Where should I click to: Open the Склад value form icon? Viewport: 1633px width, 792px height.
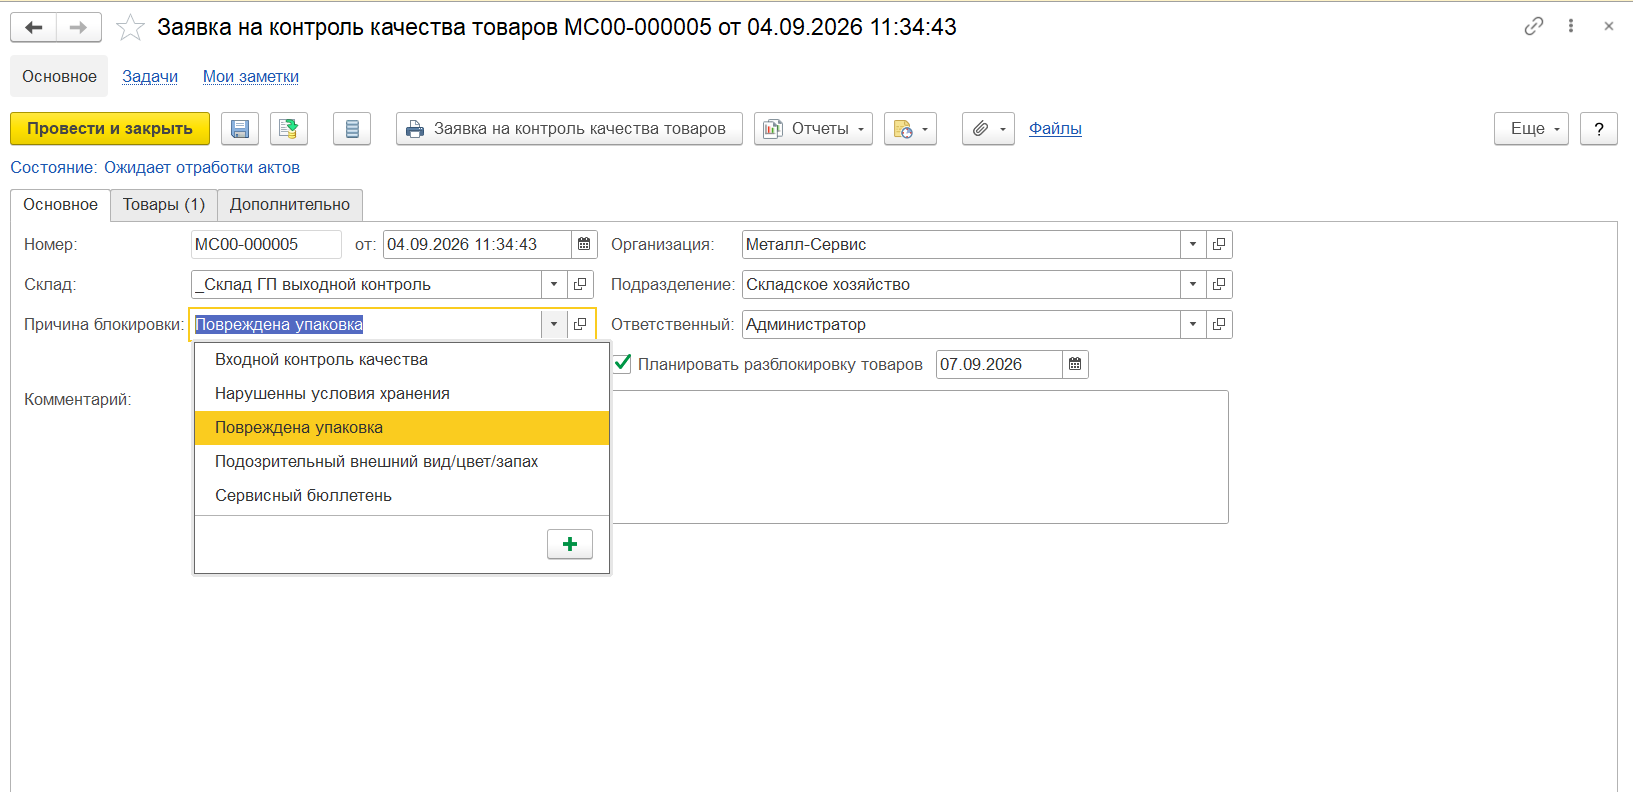click(580, 284)
